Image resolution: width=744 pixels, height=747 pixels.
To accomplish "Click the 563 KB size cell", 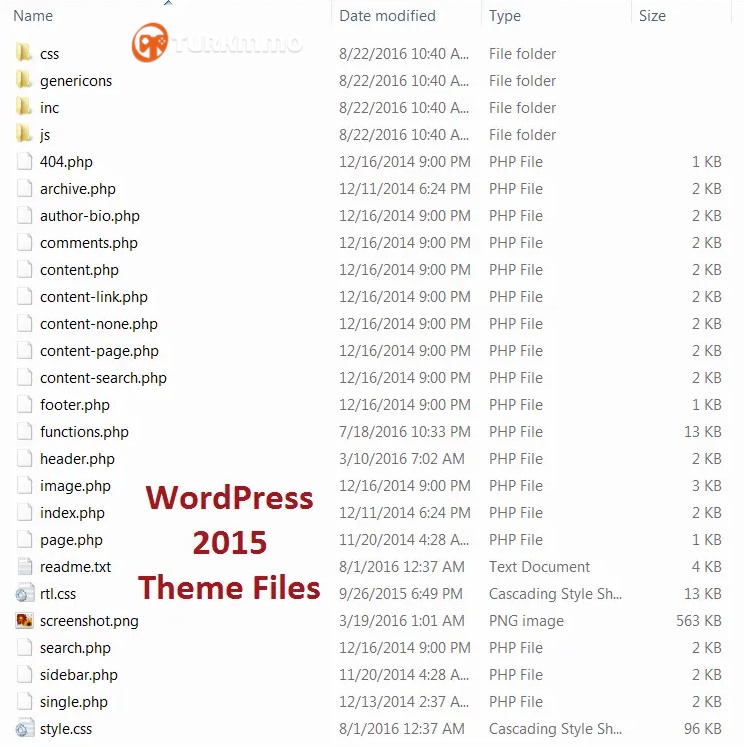I will pos(699,620).
